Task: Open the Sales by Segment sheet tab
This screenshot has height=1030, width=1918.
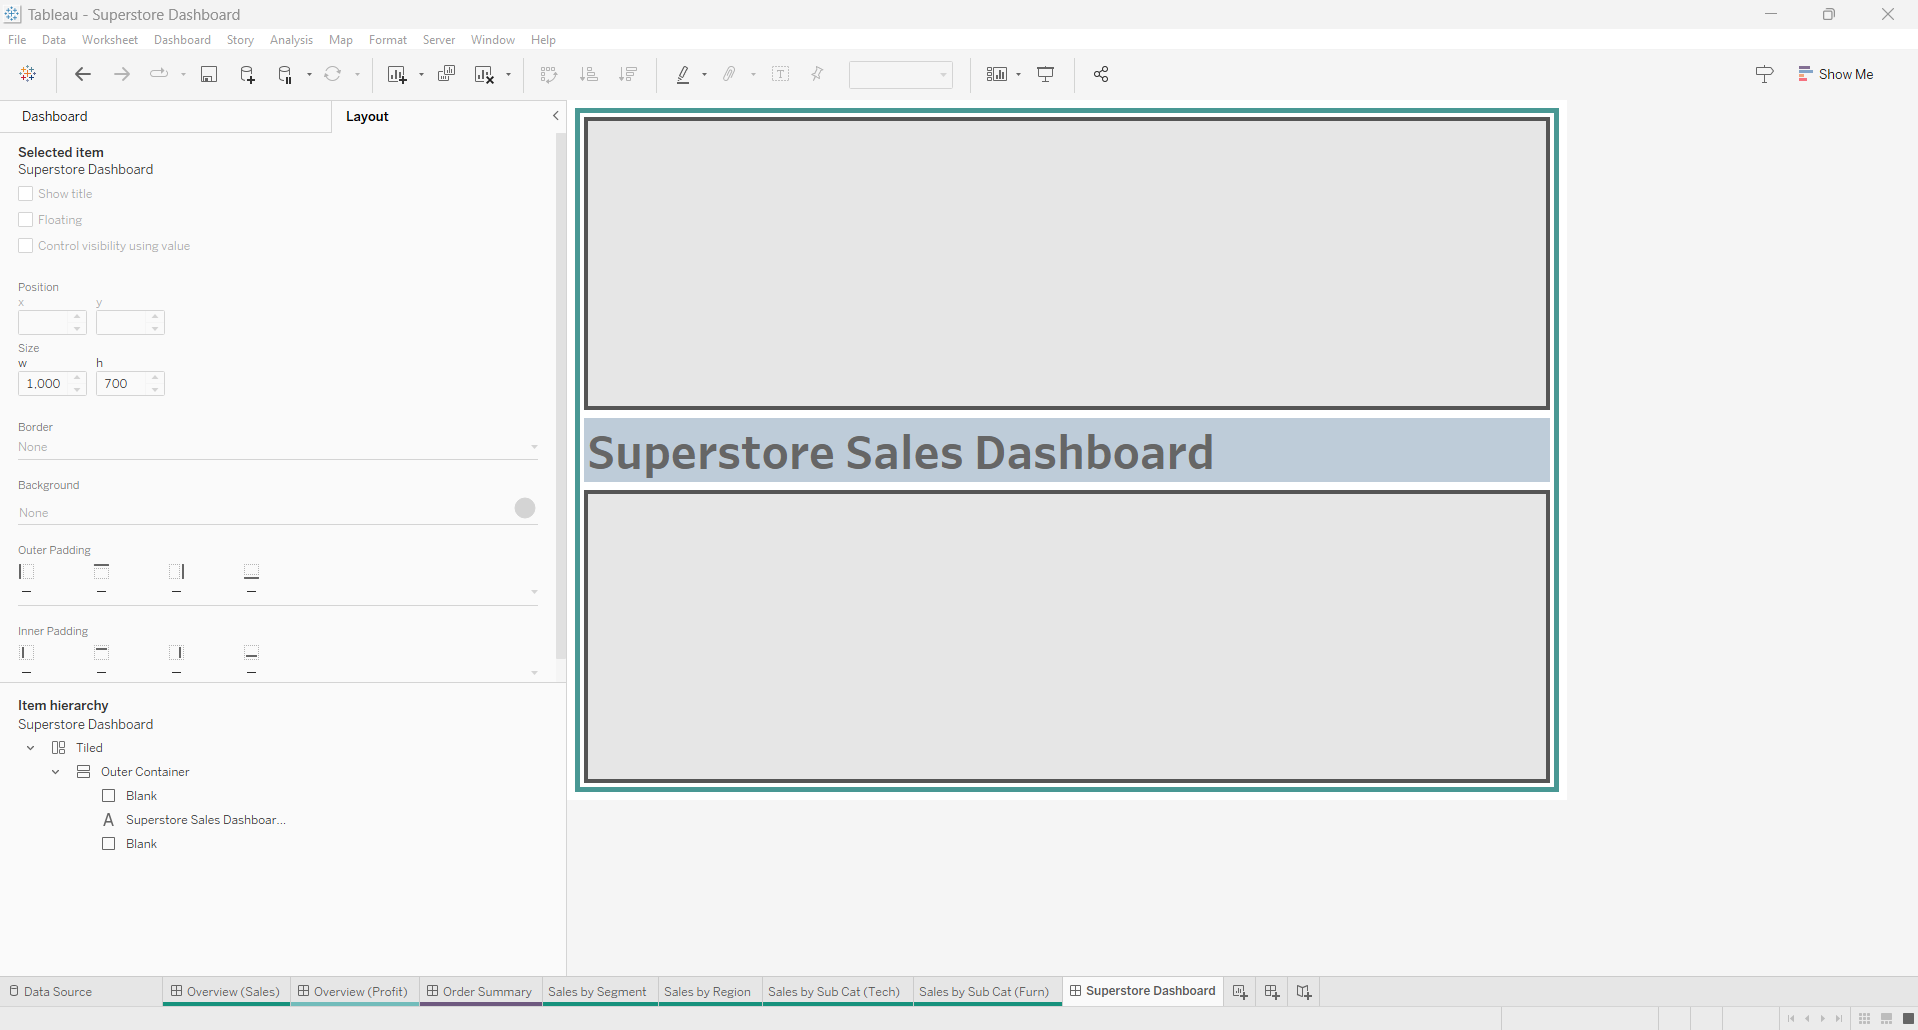Action: click(598, 992)
